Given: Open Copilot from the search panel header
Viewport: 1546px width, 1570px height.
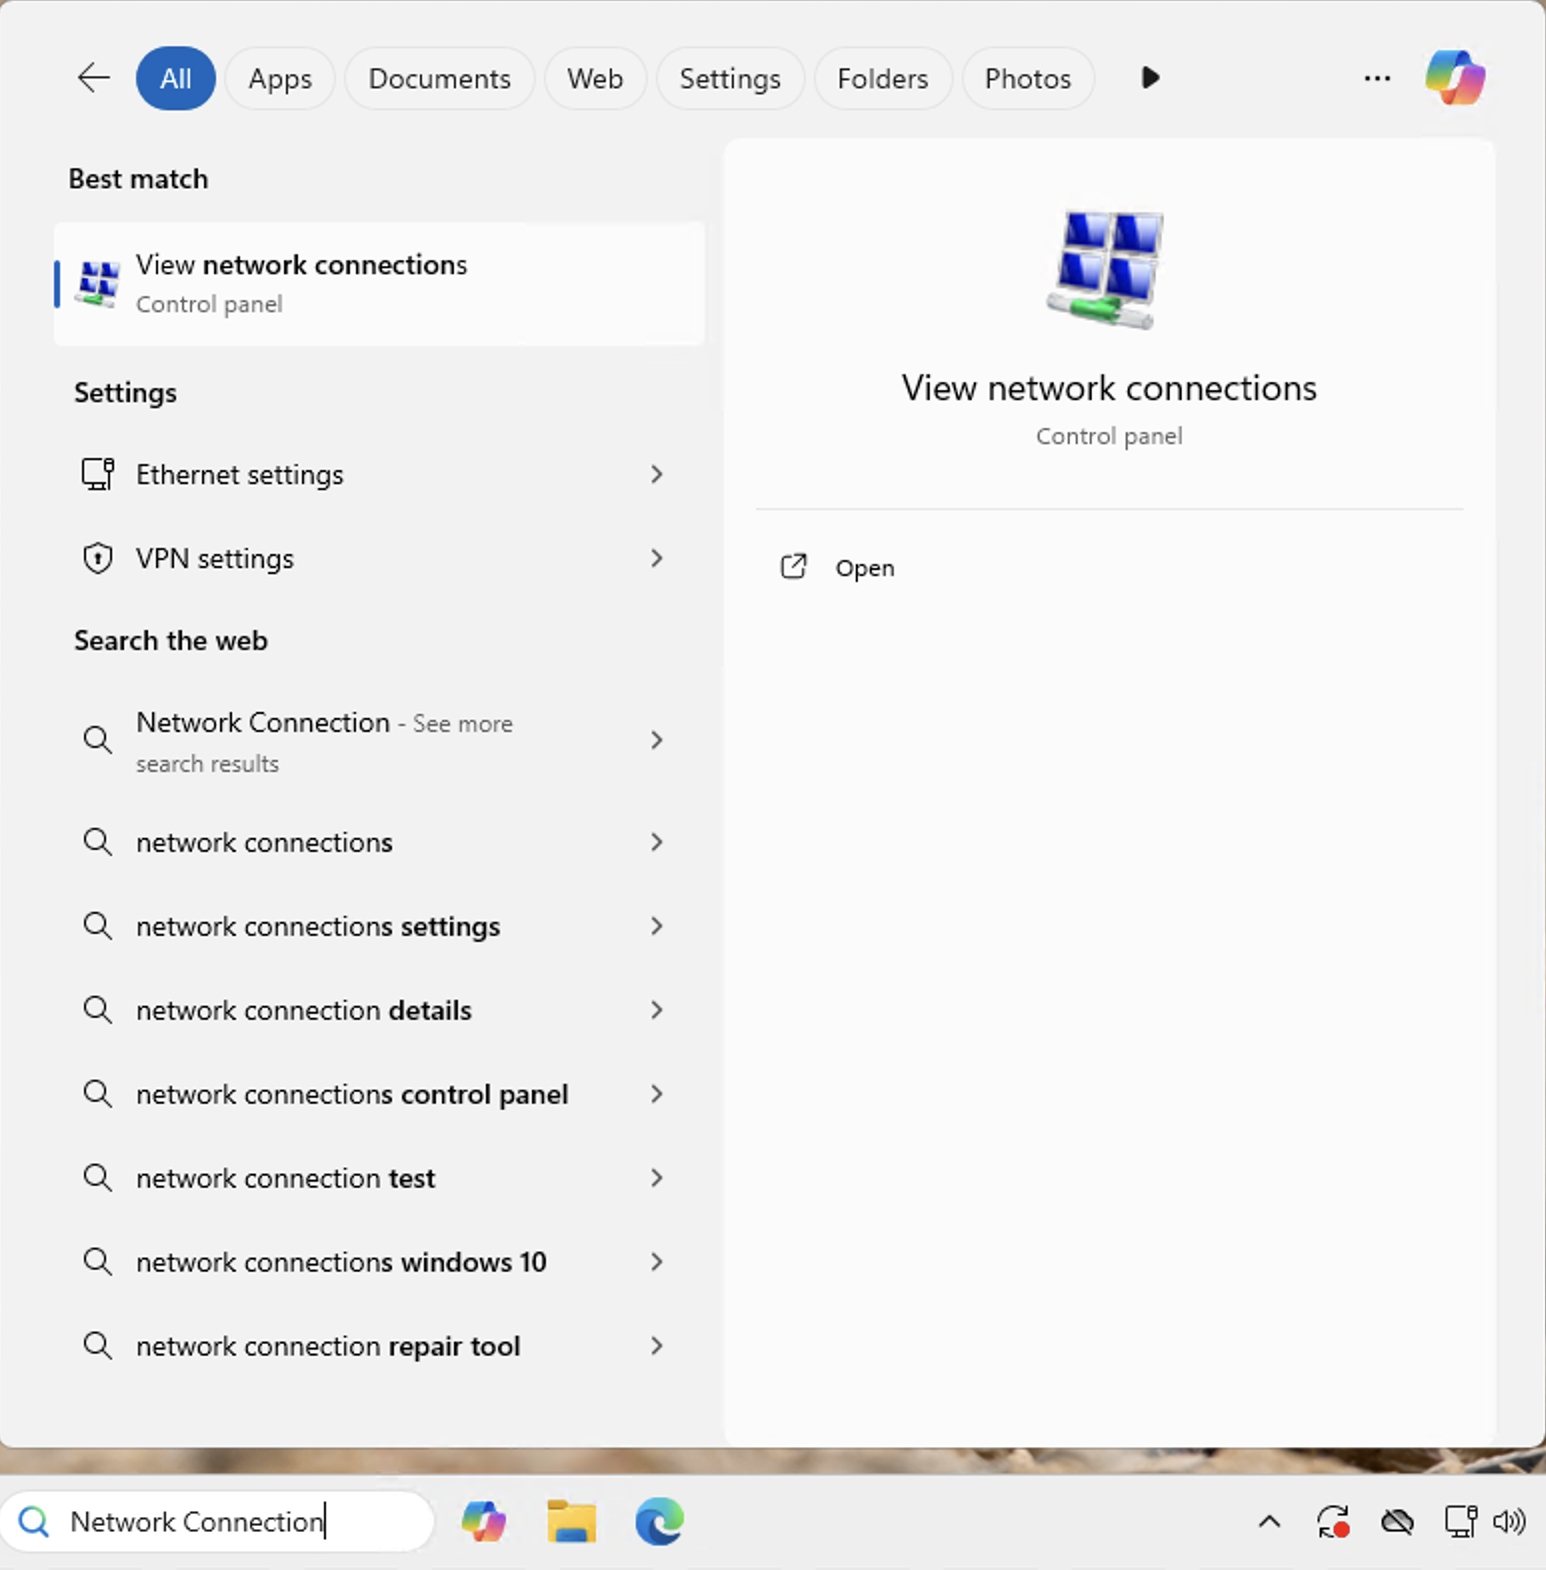Looking at the screenshot, I should 1454,78.
